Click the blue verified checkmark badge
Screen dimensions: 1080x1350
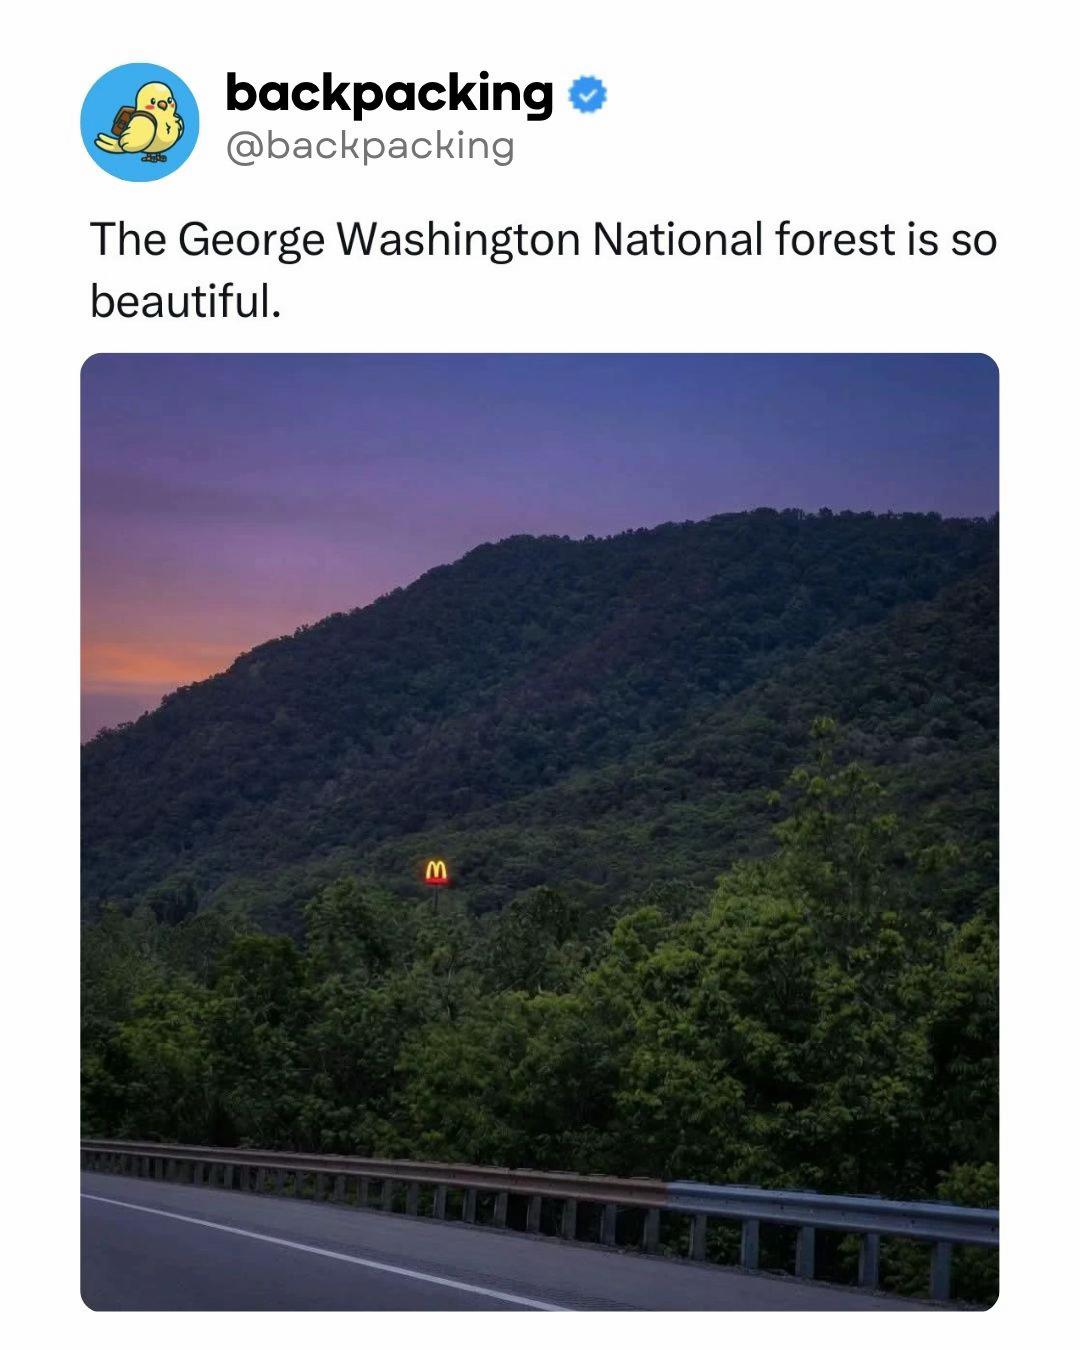pos(588,95)
